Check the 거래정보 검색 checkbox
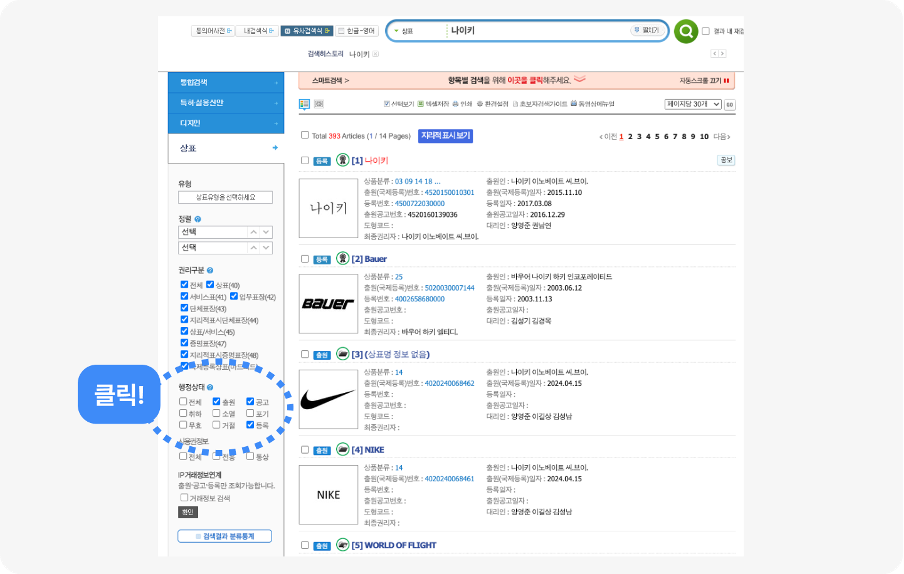This screenshot has height=574, width=904. click(184, 497)
